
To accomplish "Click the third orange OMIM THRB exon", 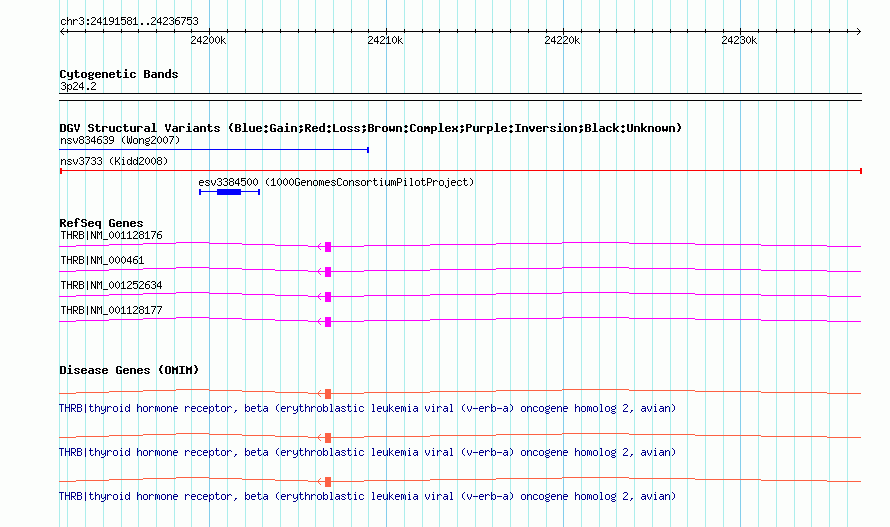I will click(328, 482).
